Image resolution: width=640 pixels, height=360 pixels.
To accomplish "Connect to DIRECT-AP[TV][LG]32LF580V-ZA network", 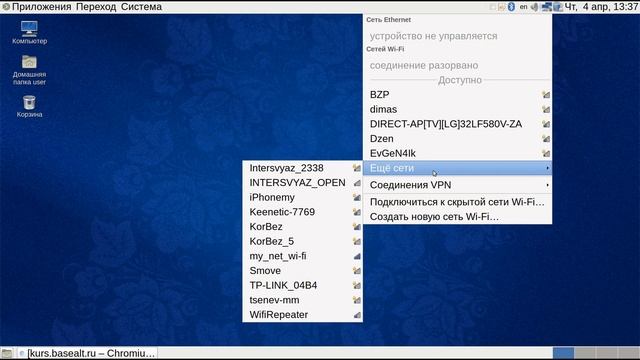I will [x=458, y=124].
